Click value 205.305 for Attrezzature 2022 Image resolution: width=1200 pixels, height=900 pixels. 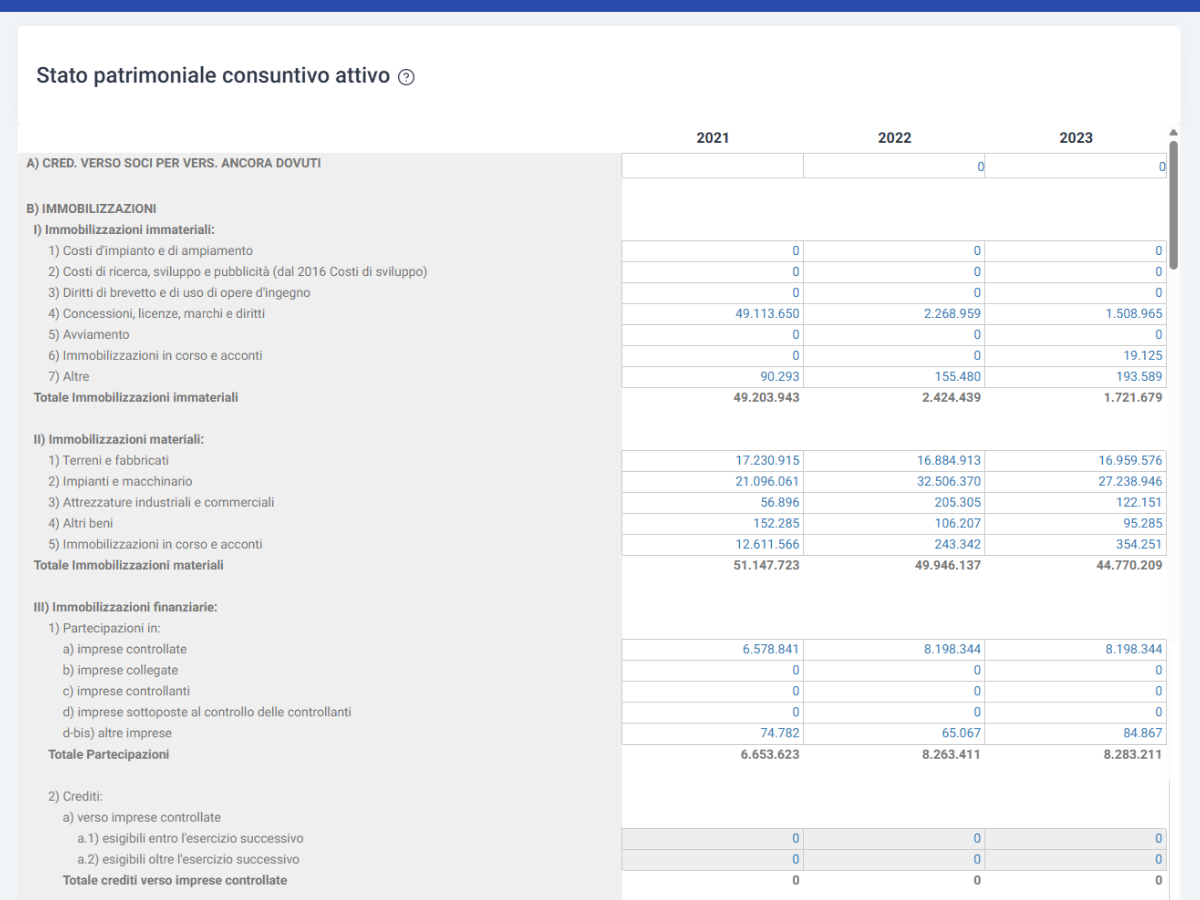(958, 503)
